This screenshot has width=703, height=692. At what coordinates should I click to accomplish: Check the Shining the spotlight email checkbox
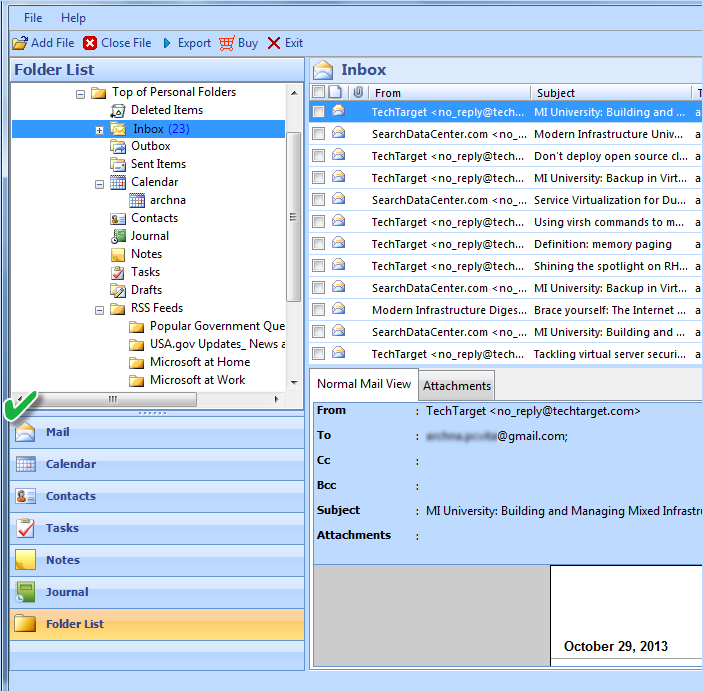coord(318,265)
